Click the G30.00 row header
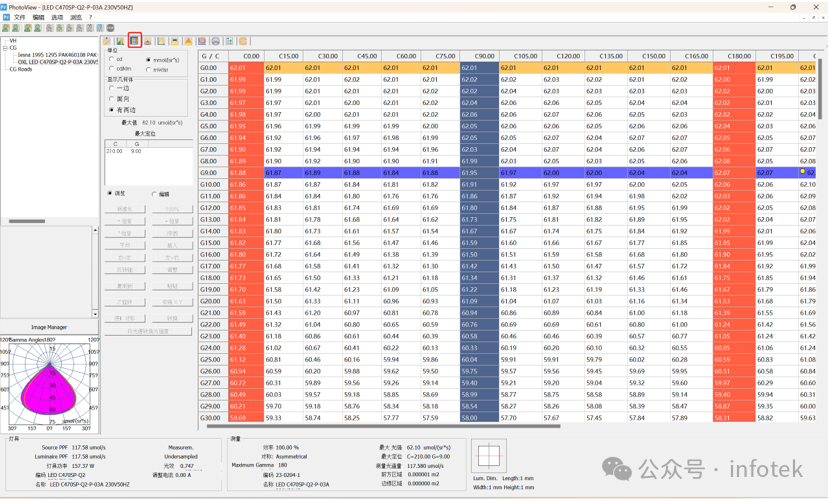This screenshot has height=502, width=829. pyautogui.click(x=214, y=417)
